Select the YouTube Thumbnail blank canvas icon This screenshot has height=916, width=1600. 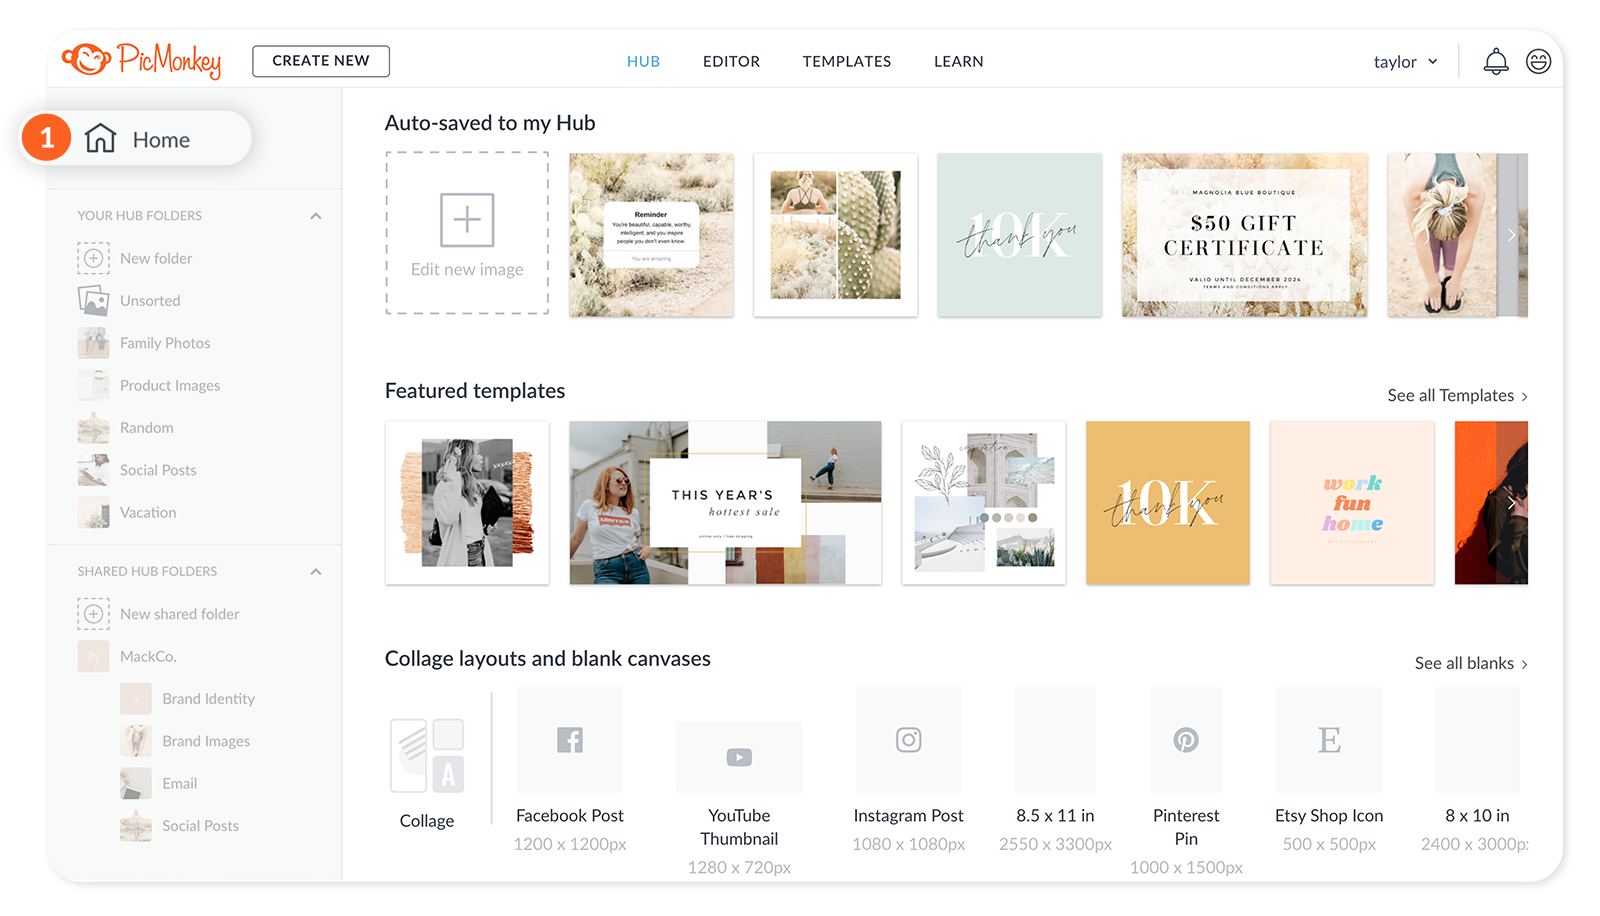739,757
